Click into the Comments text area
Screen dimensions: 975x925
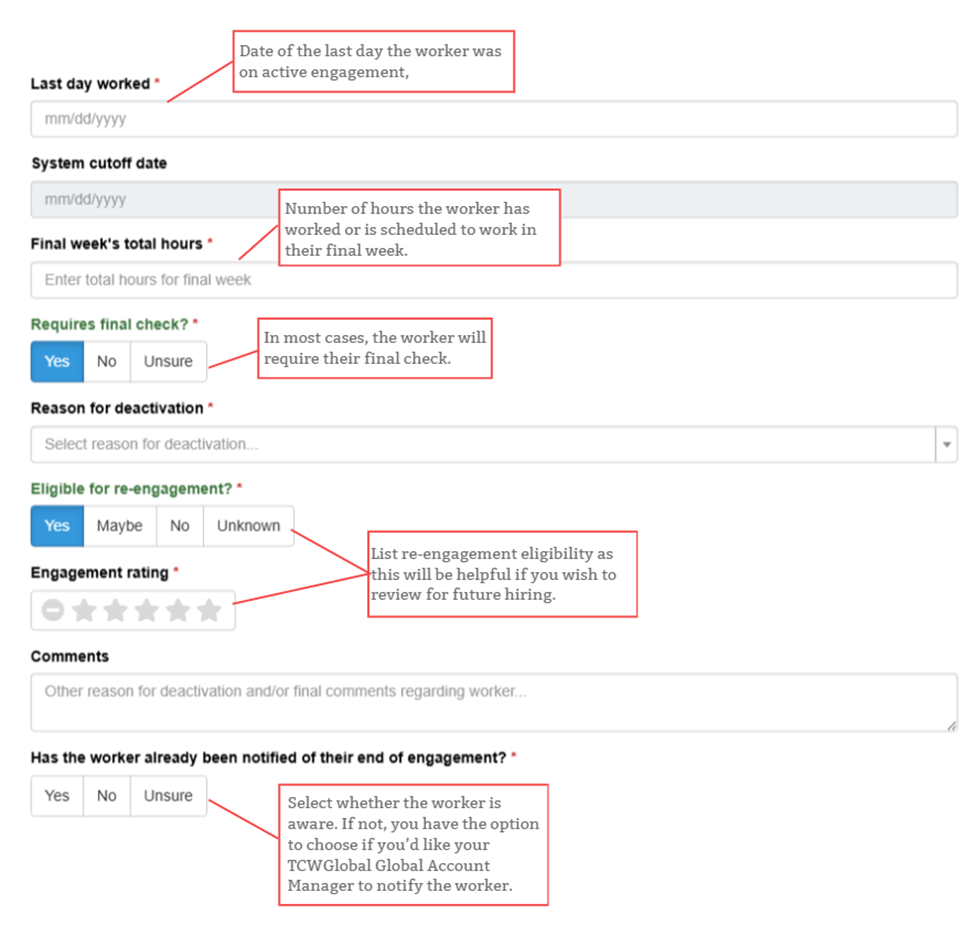coord(493,702)
